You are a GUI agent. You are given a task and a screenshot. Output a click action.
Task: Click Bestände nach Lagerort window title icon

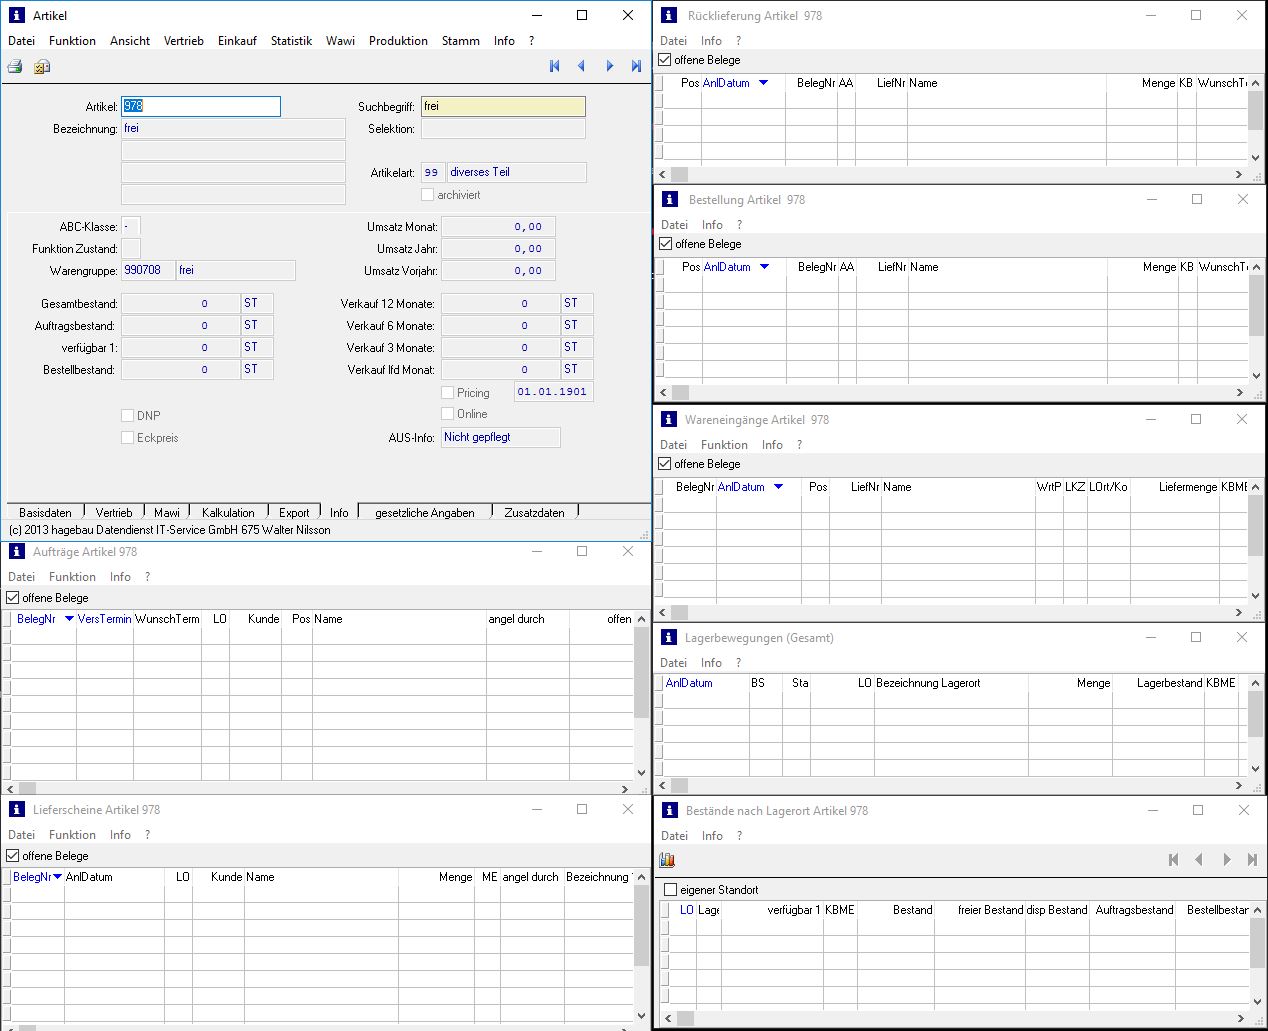coord(670,810)
